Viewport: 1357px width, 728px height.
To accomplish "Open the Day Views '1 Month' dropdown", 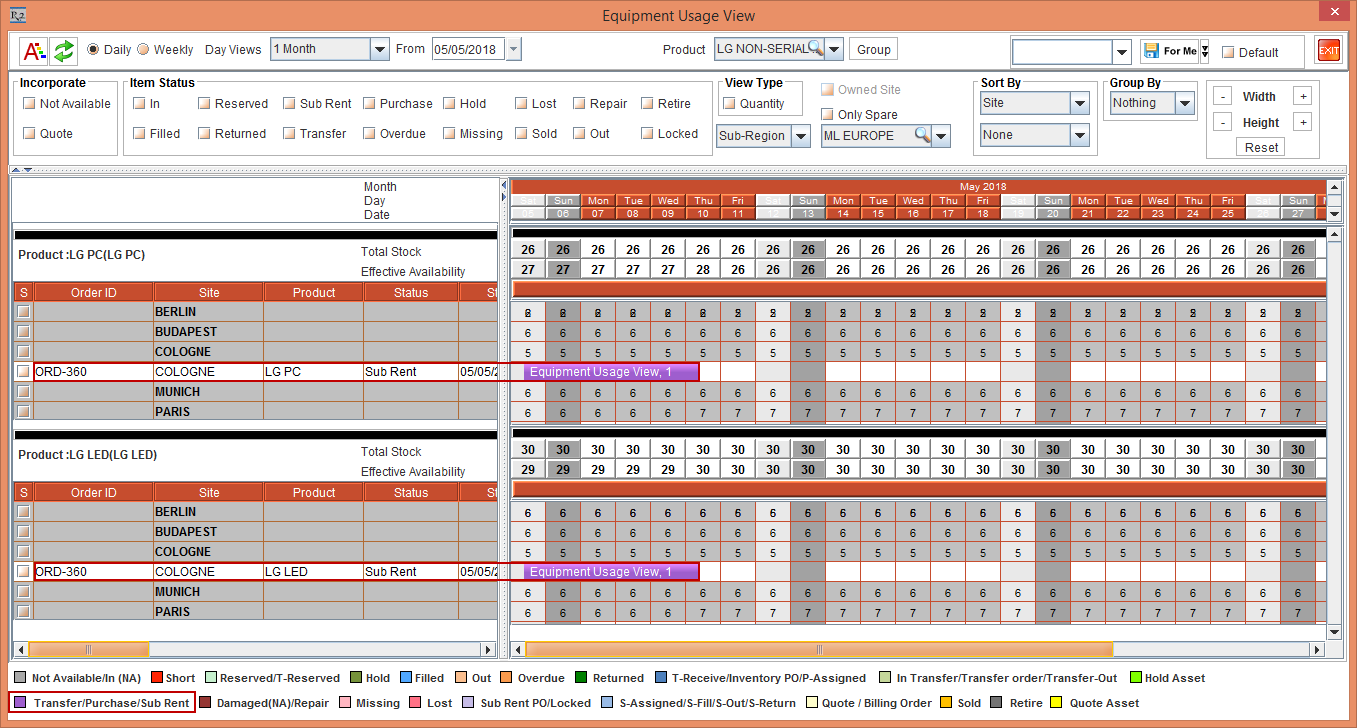I will [379, 49].
